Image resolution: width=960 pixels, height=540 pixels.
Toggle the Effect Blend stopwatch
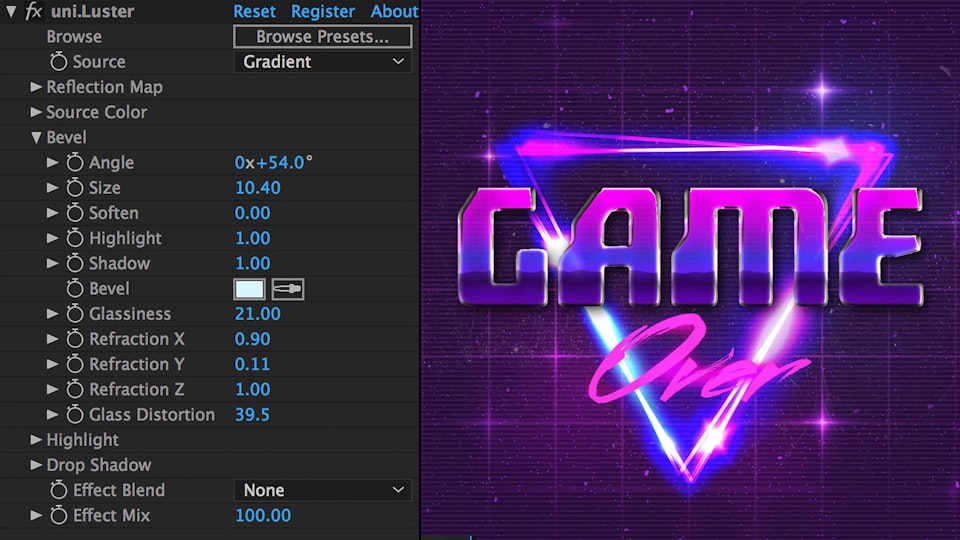(58, 491)
